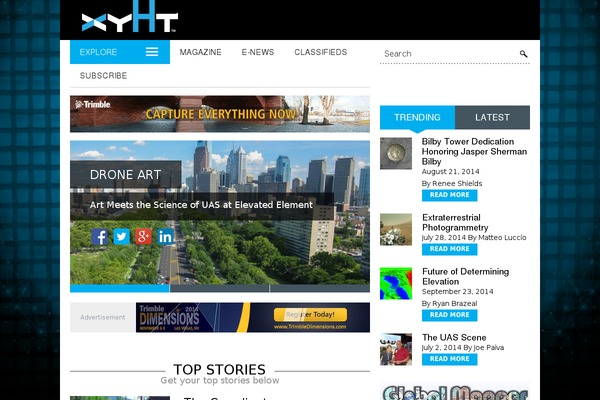Viewport: 600px width, 400px height.
Task: Open The UAS Scene article title
Action: pos(454,337)
